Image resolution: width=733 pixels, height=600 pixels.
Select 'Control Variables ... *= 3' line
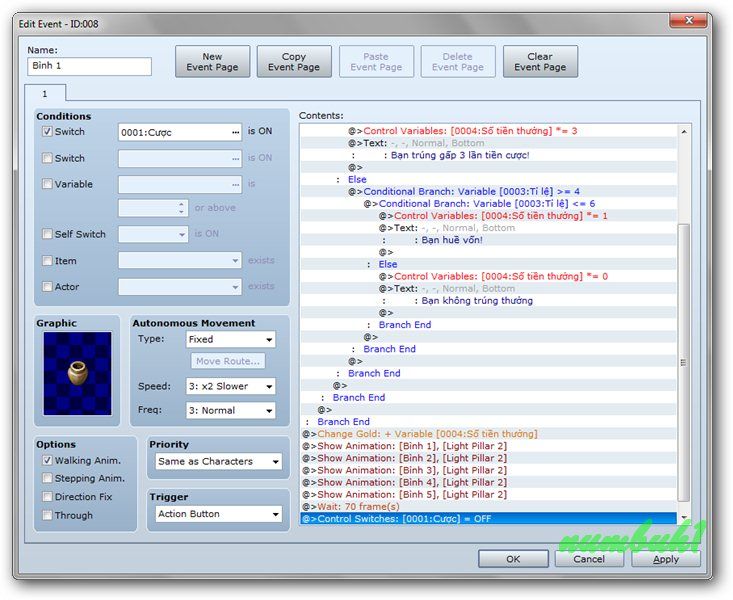[488, 131]
